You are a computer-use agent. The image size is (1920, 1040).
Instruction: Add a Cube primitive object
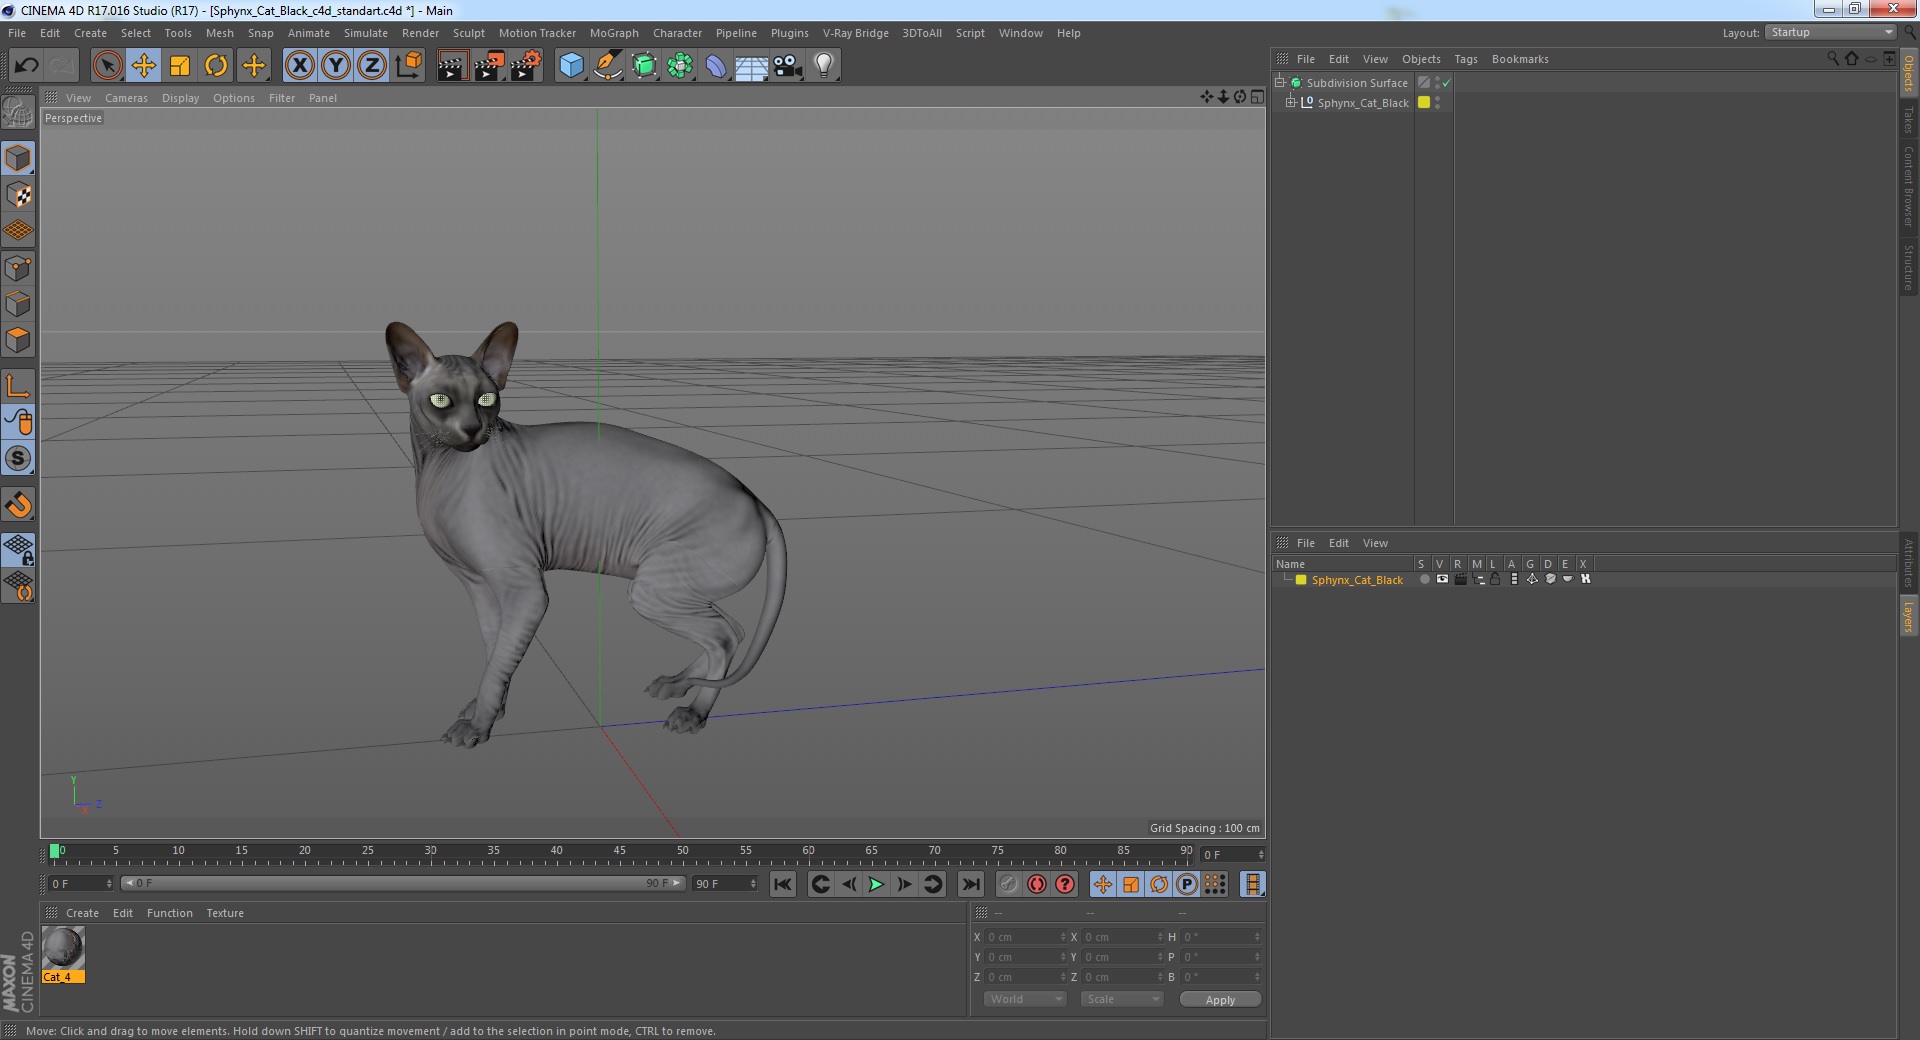click(571, 66)
